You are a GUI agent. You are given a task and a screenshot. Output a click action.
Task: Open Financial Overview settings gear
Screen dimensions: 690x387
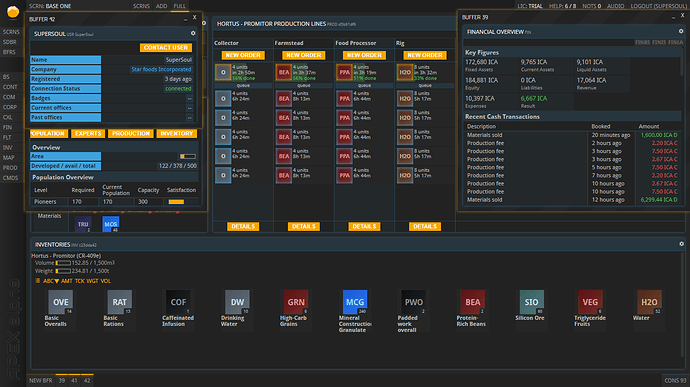(x=681, y=31)
